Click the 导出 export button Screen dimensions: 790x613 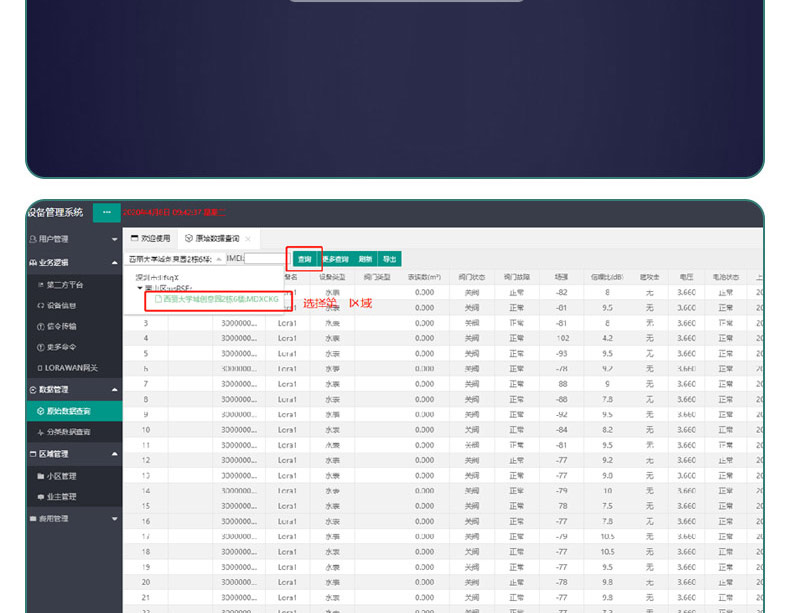[389, 259]
